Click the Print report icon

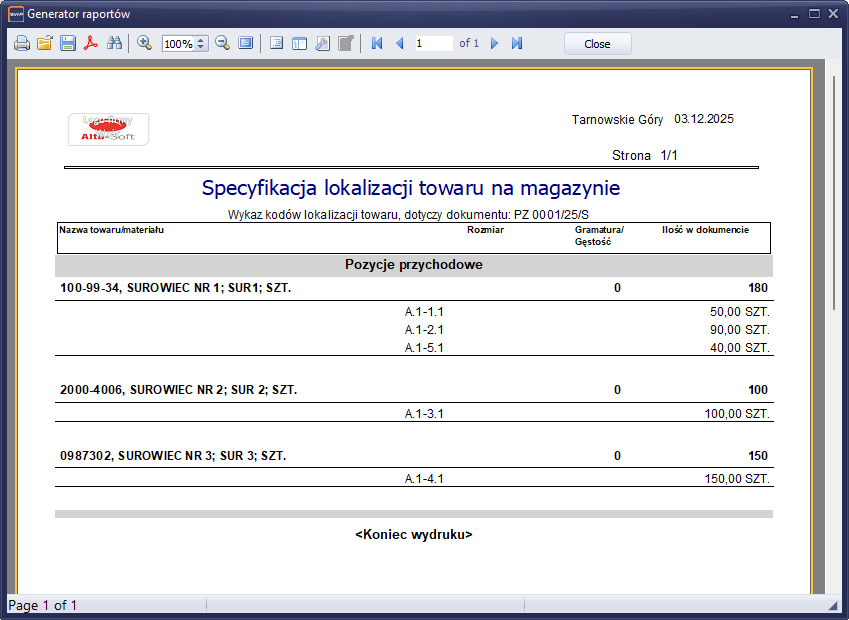21,44
